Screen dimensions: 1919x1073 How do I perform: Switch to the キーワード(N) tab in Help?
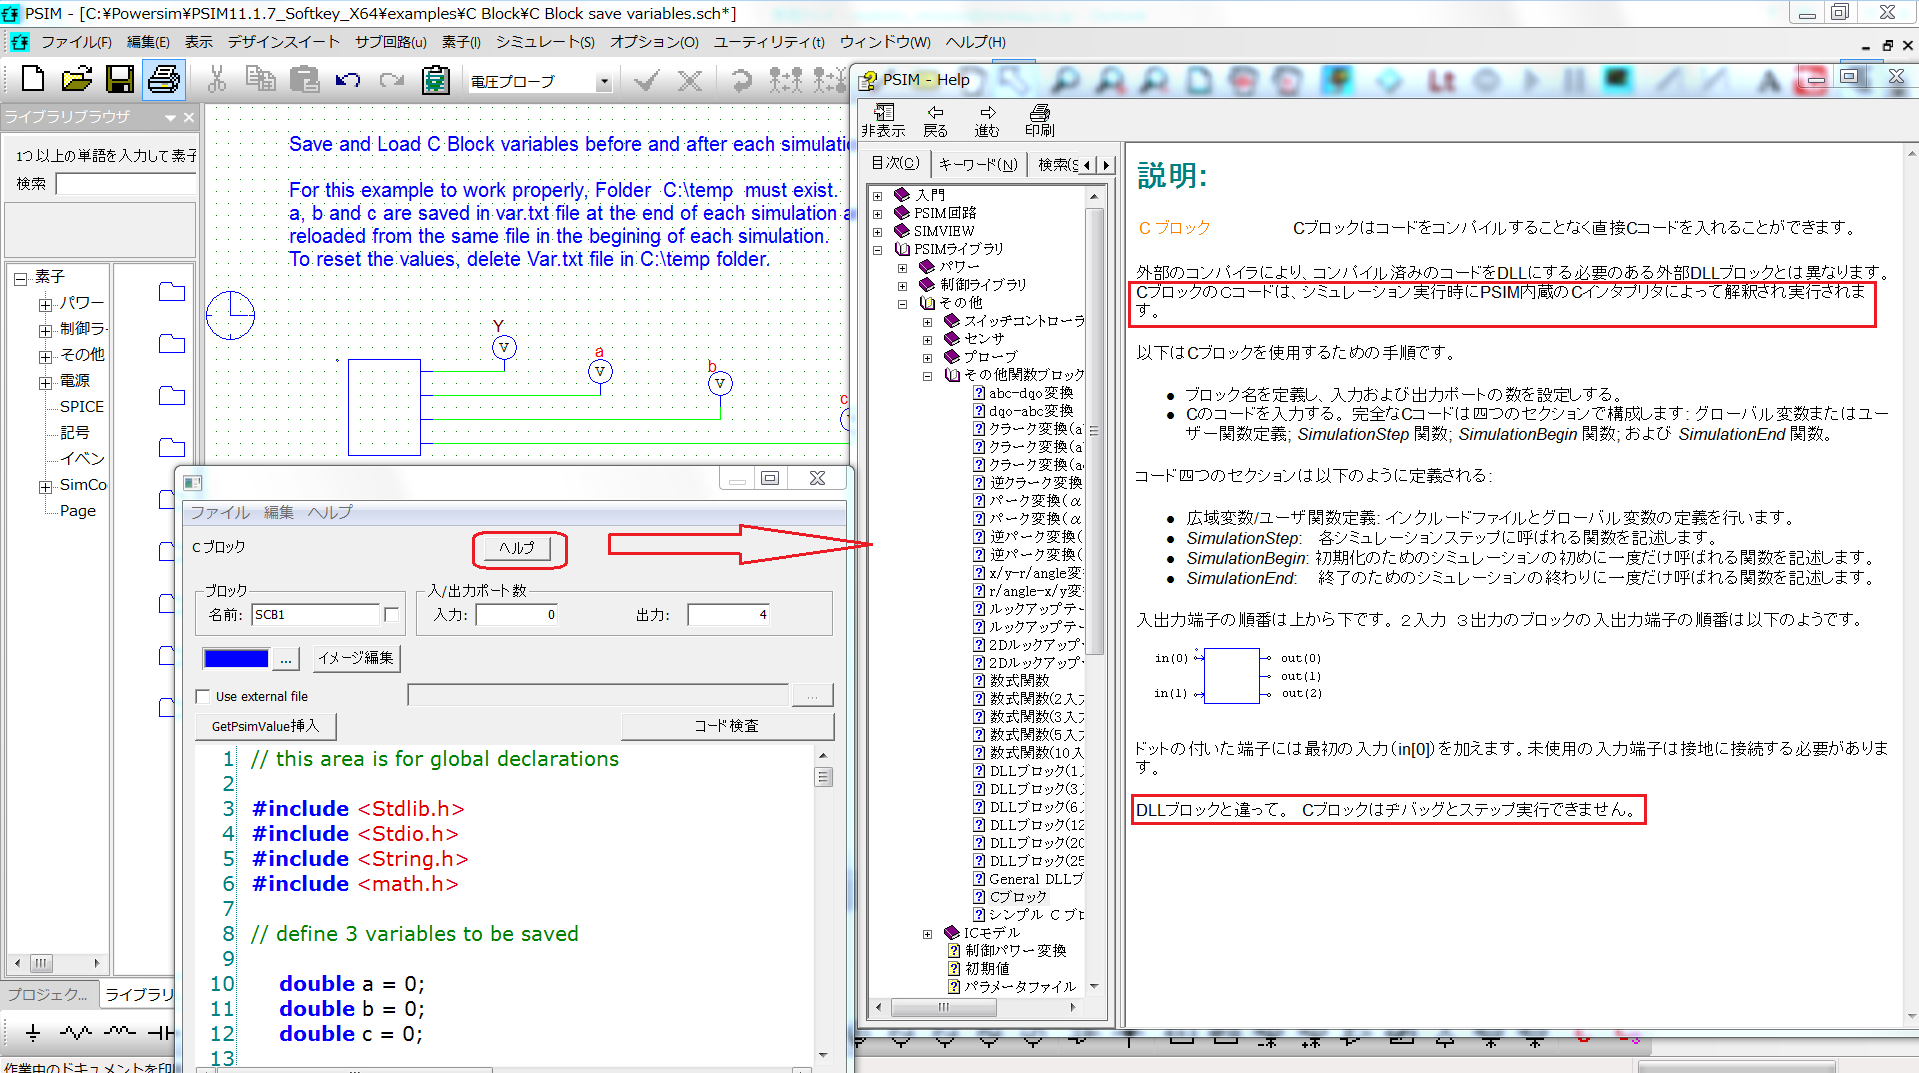point(977,164)
